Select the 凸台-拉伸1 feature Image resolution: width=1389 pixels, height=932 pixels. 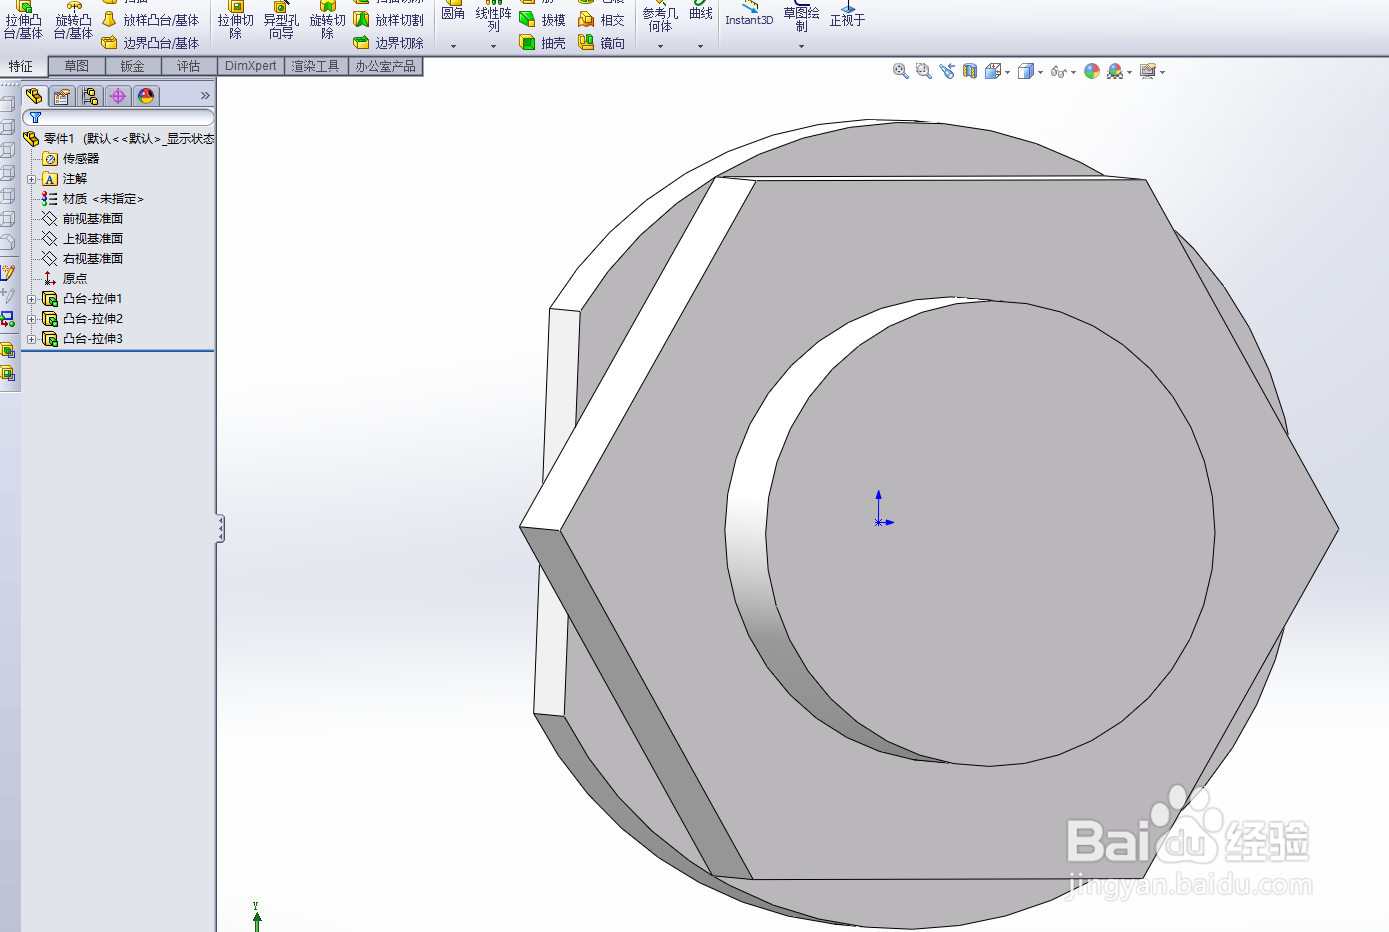coord(83,298)
